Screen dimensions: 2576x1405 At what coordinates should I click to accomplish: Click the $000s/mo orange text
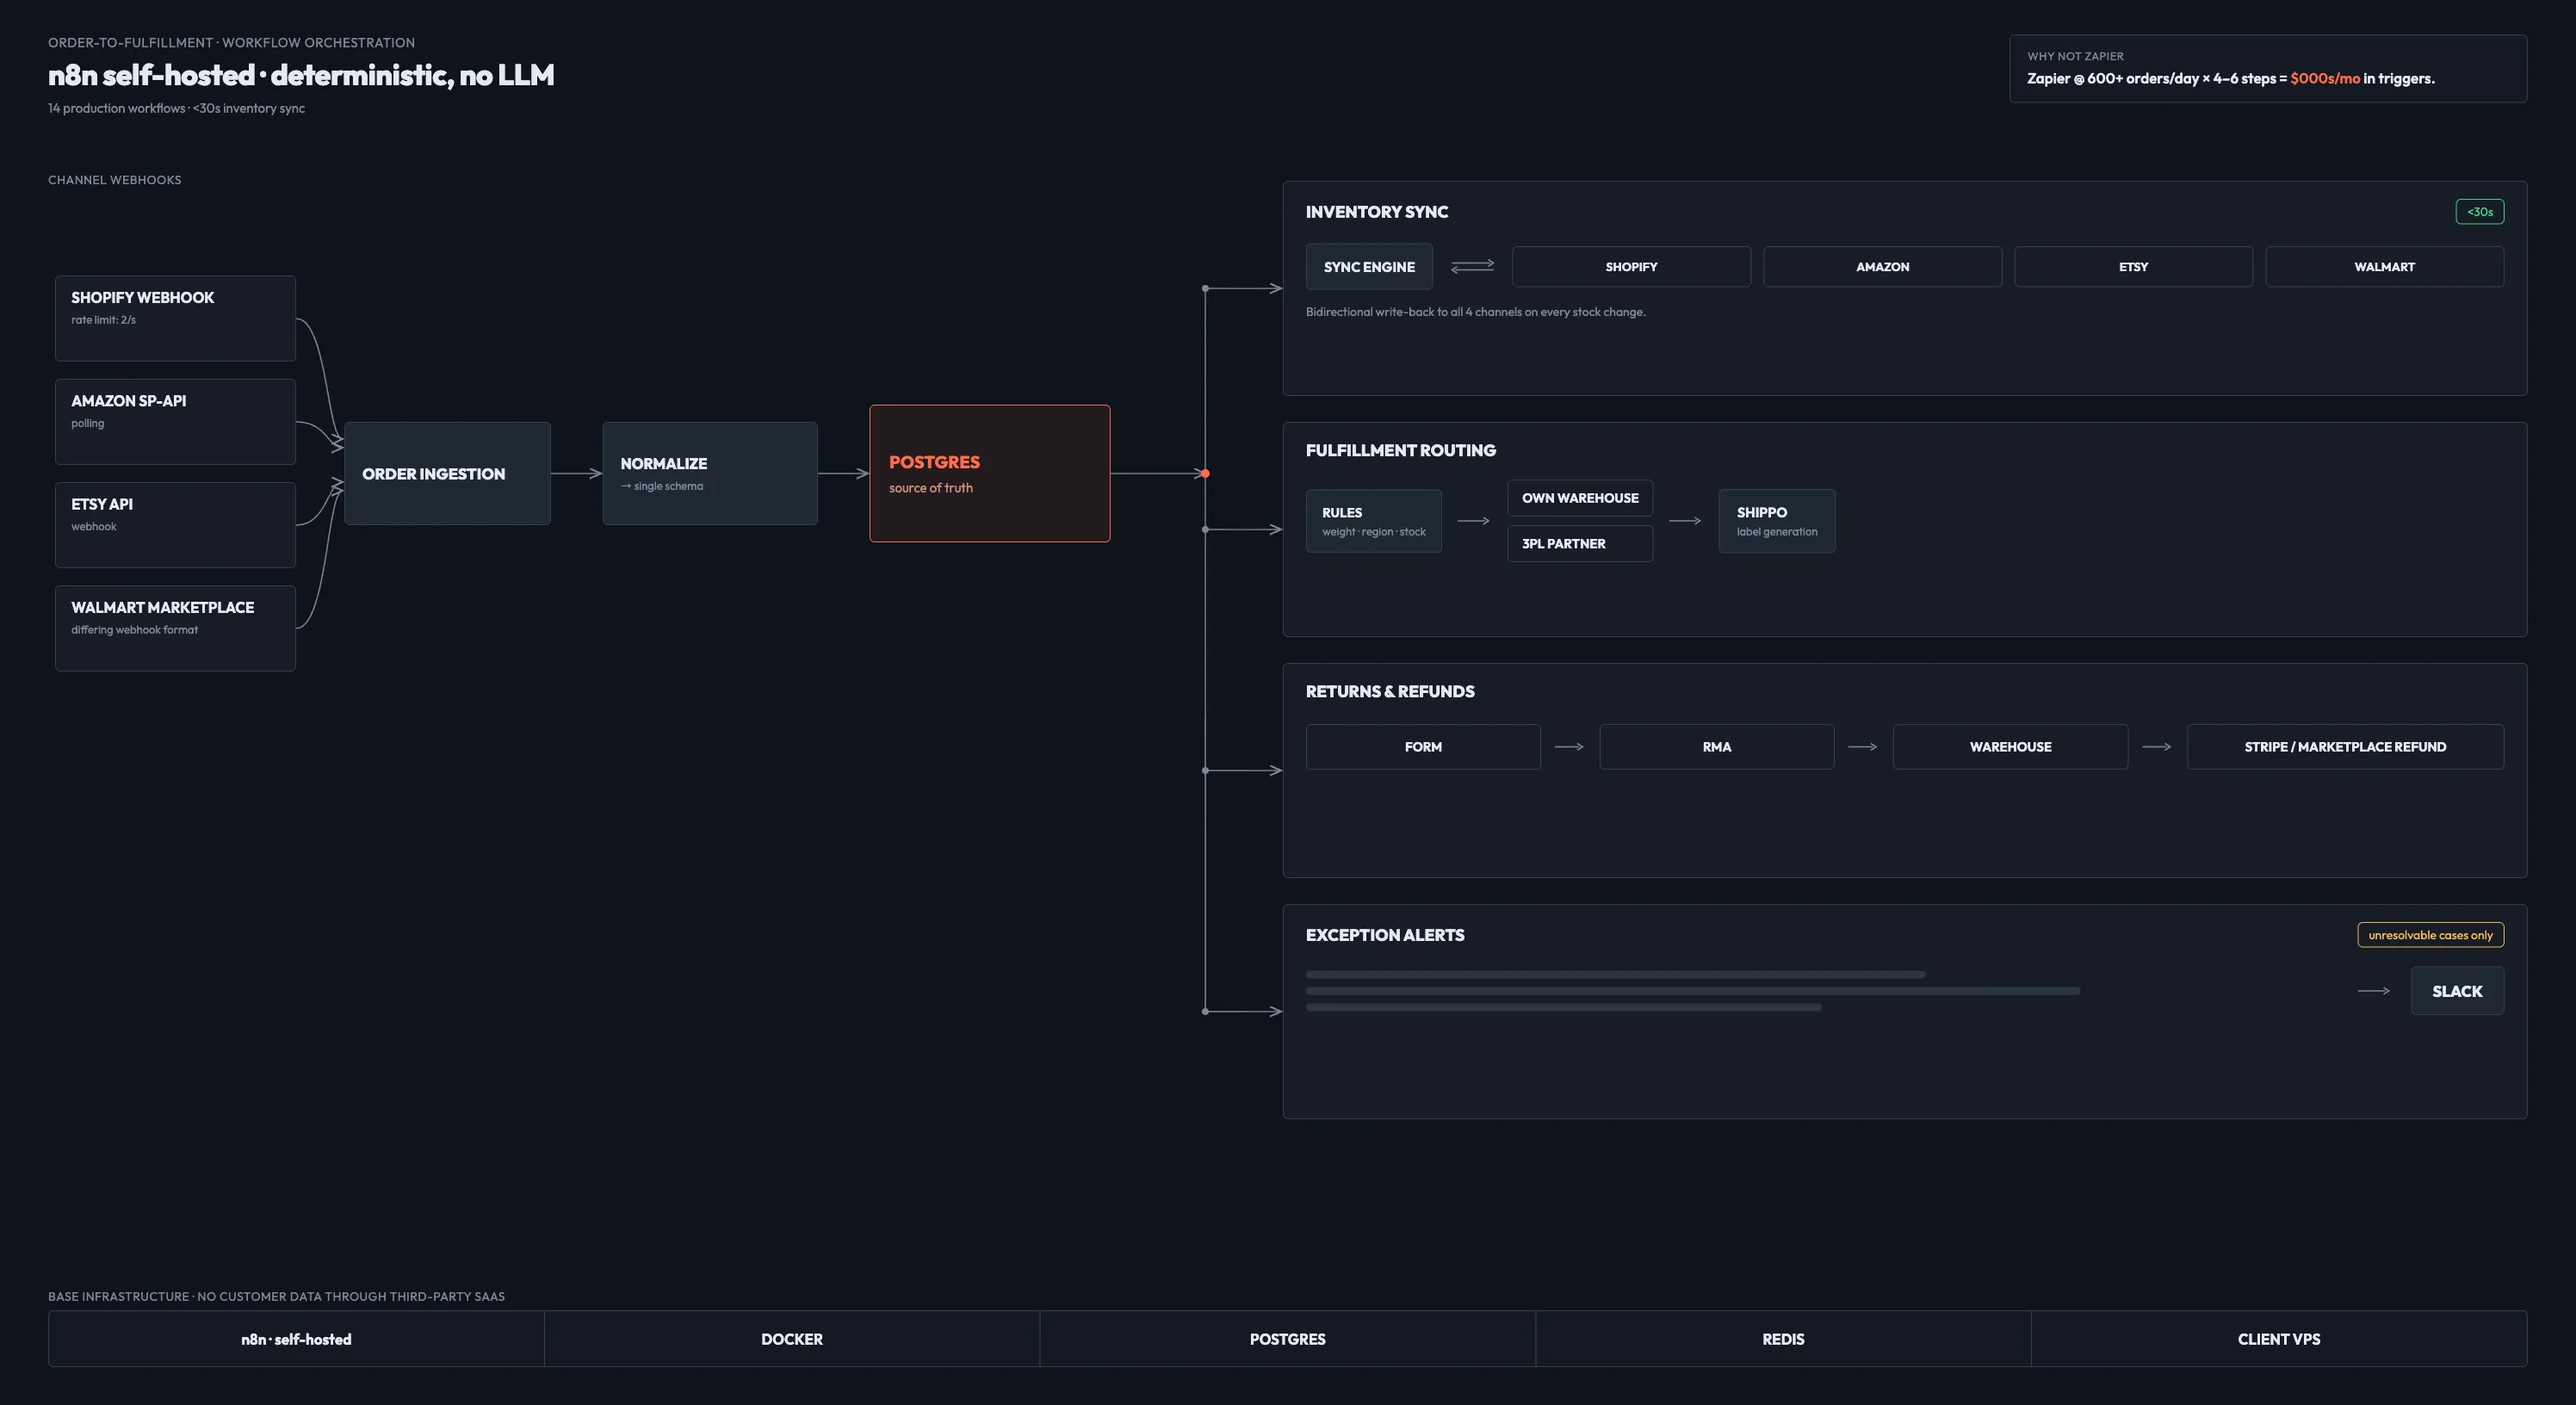pyautogui.click(x=2325, y=78)
